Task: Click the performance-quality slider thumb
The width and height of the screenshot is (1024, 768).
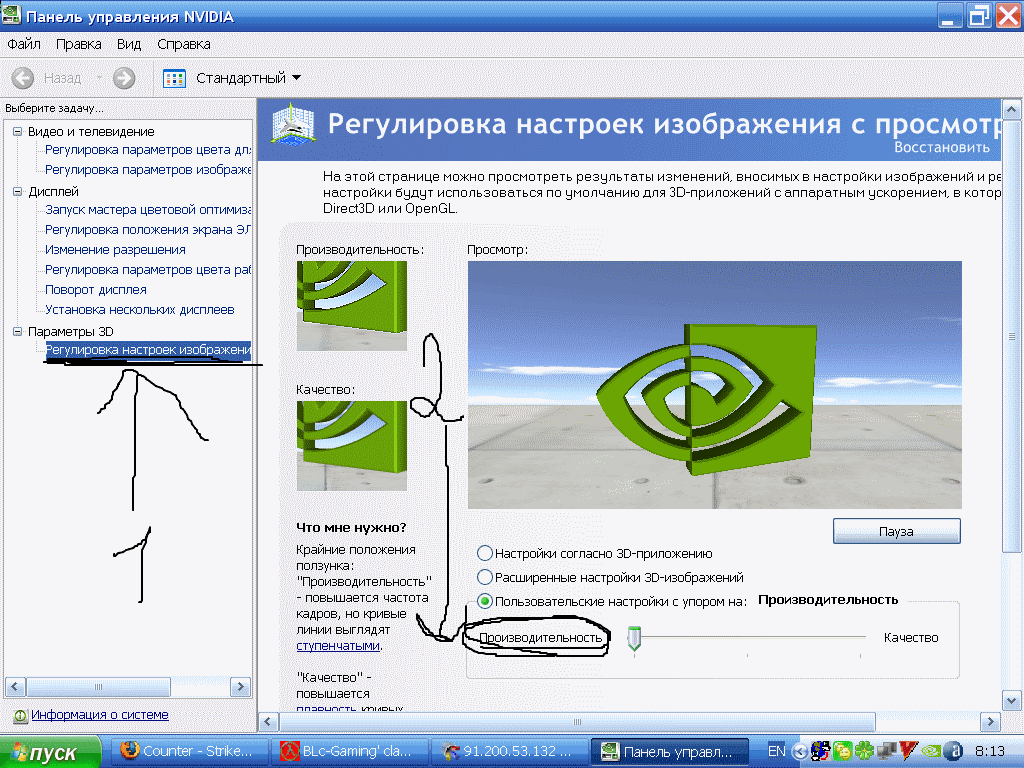Action: (633, 638)
